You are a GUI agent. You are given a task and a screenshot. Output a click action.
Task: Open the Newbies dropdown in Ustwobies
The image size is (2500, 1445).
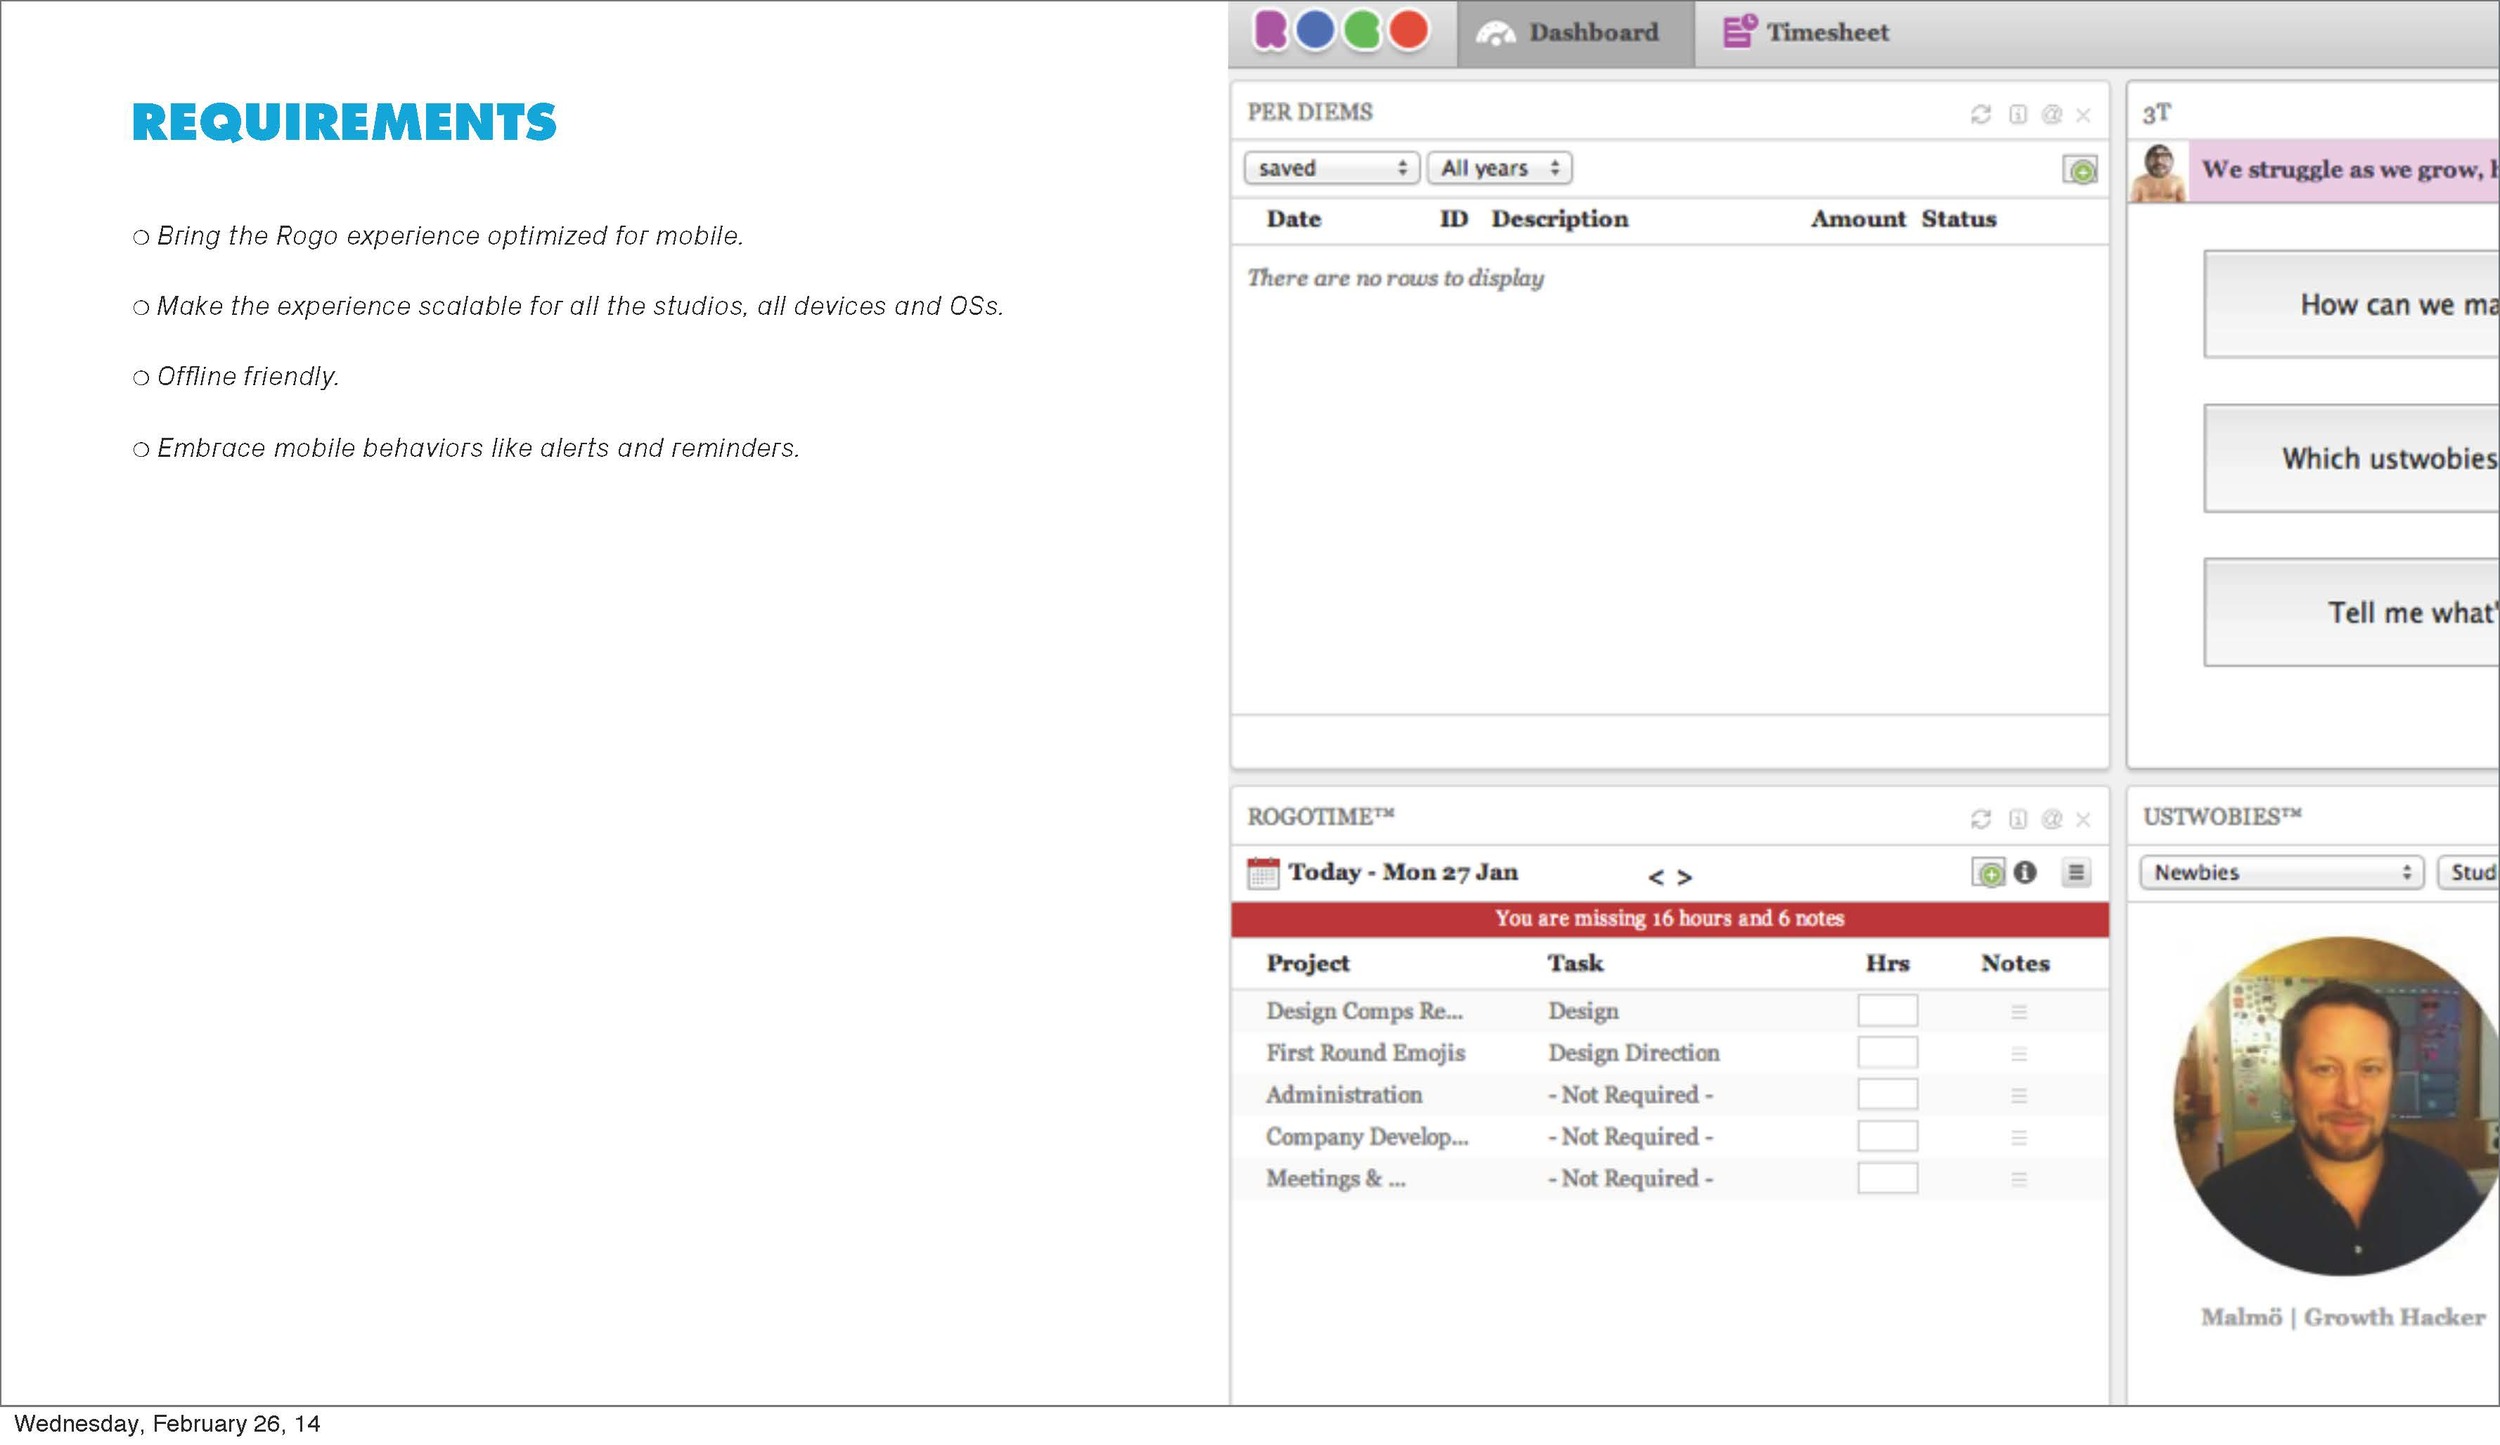click(x=2282, y=872)
